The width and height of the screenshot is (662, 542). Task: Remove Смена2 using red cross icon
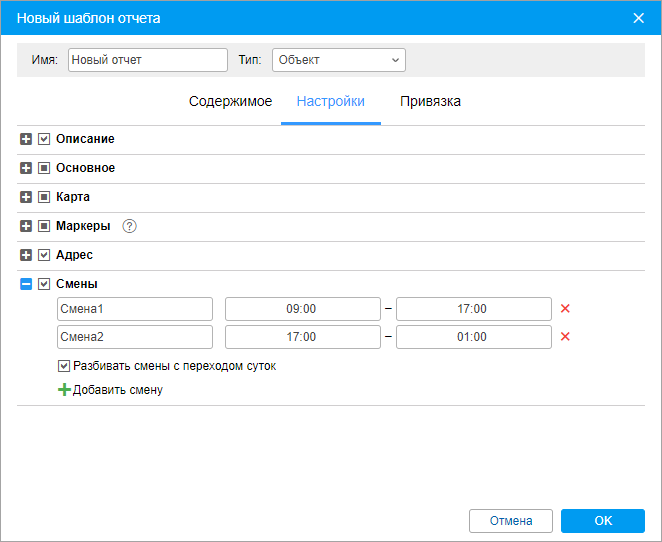[x=565, y=337]
